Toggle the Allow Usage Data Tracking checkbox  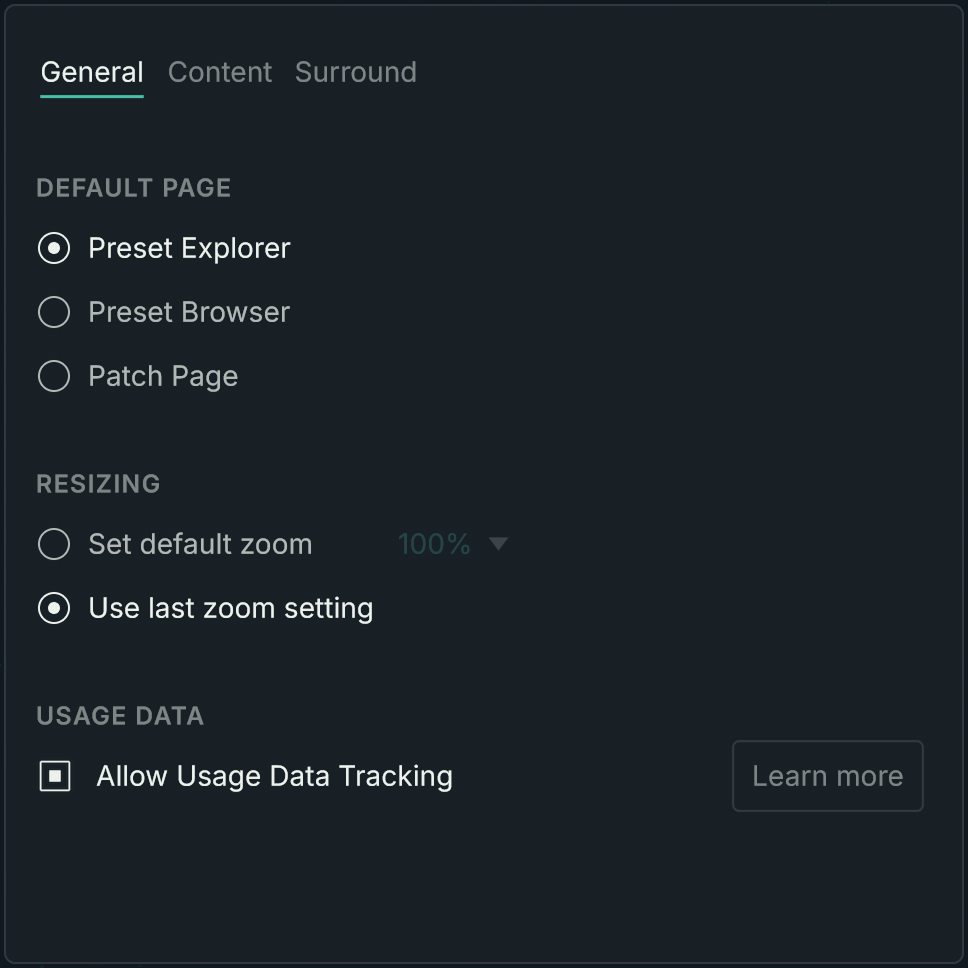[55, 776]
